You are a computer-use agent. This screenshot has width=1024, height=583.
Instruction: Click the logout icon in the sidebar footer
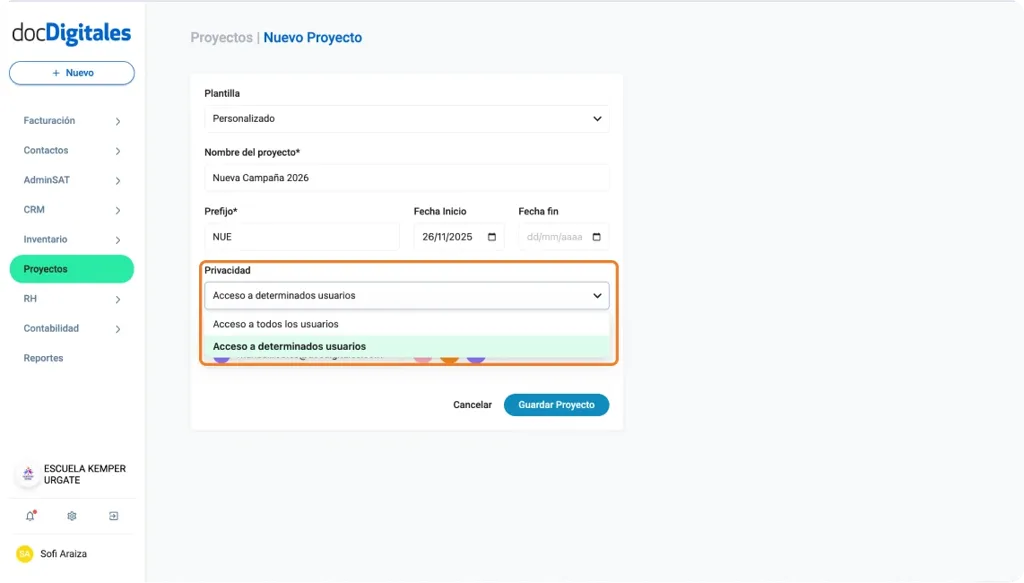(113, 515)
